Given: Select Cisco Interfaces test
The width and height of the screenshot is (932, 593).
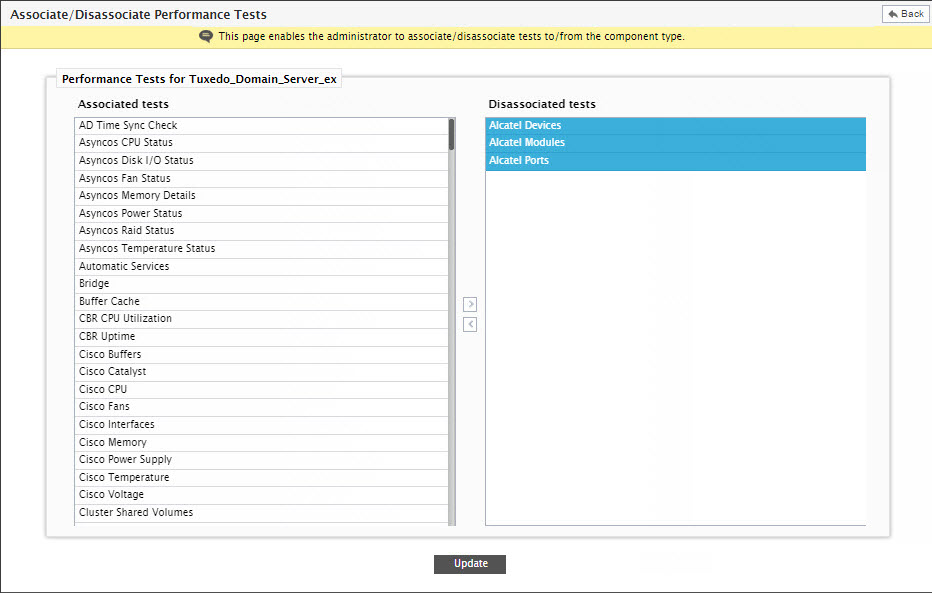Looking at the screenshot, I should [262, 424].
